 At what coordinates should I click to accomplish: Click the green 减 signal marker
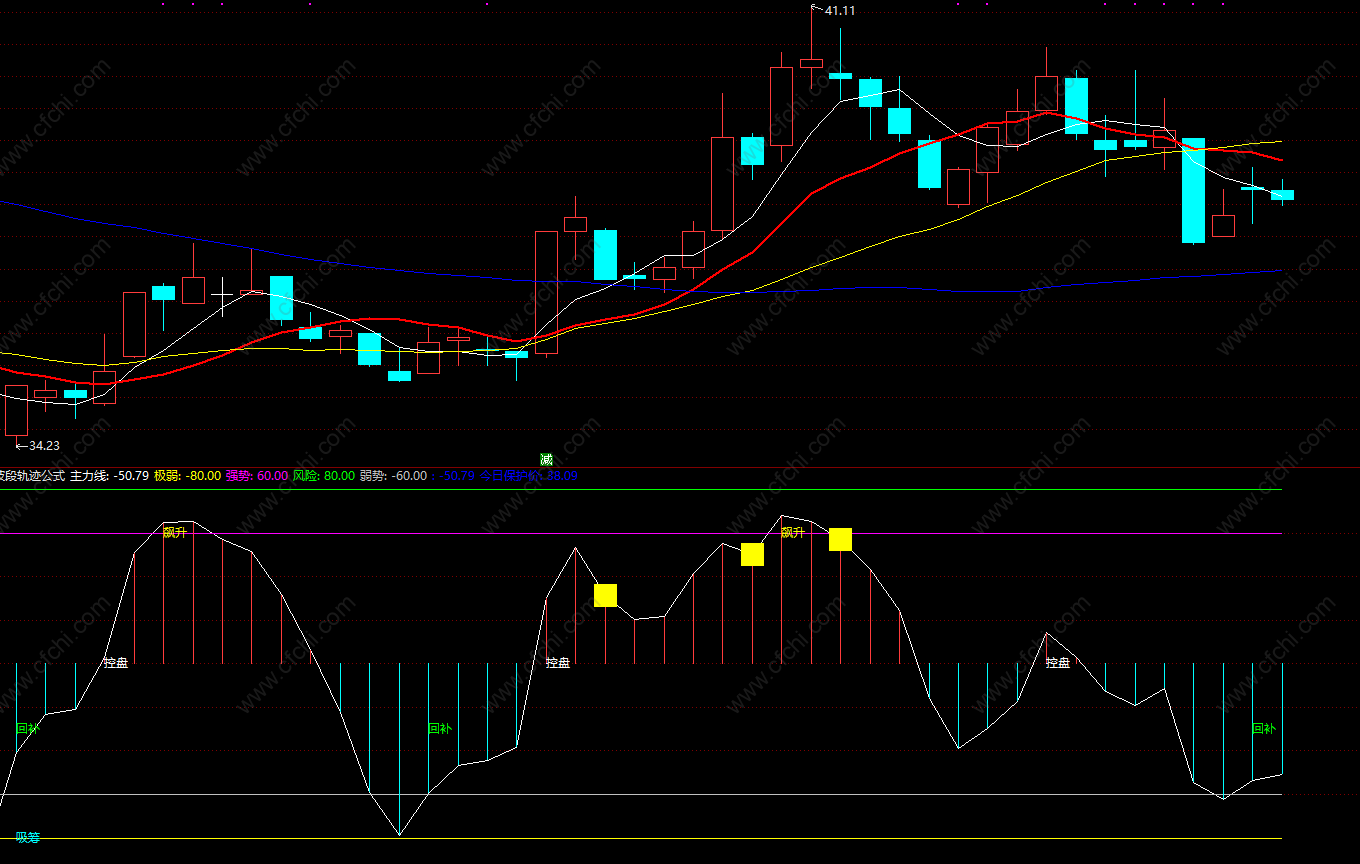tap(546, 460)
